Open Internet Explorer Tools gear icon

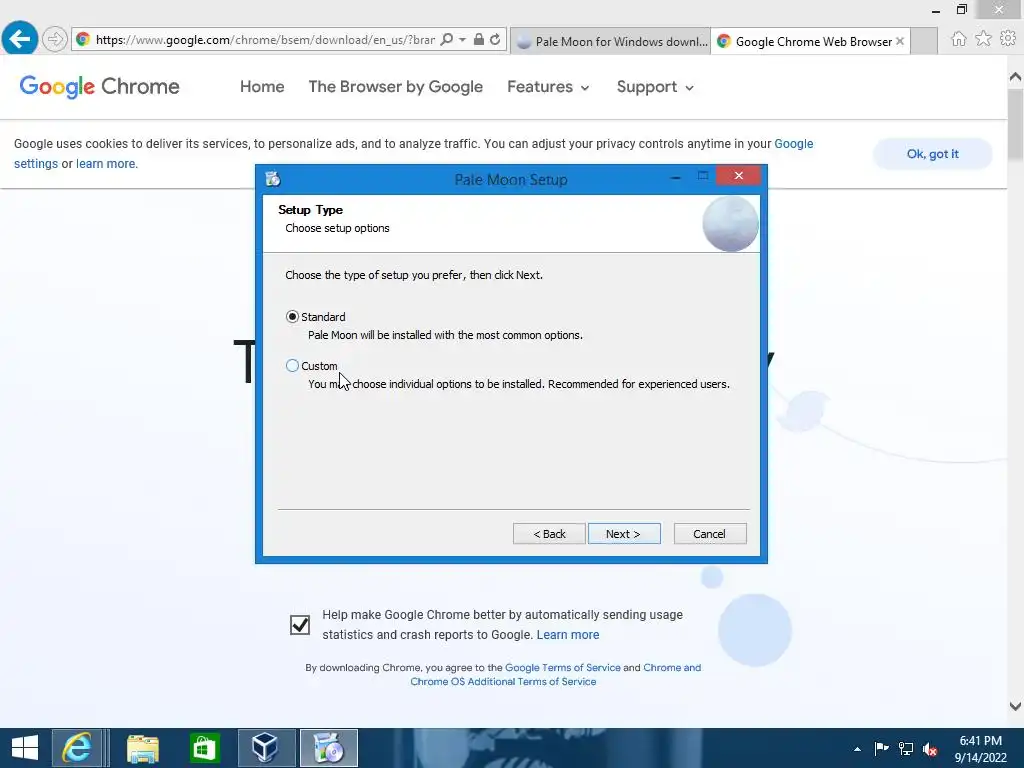pos(1008,39)
